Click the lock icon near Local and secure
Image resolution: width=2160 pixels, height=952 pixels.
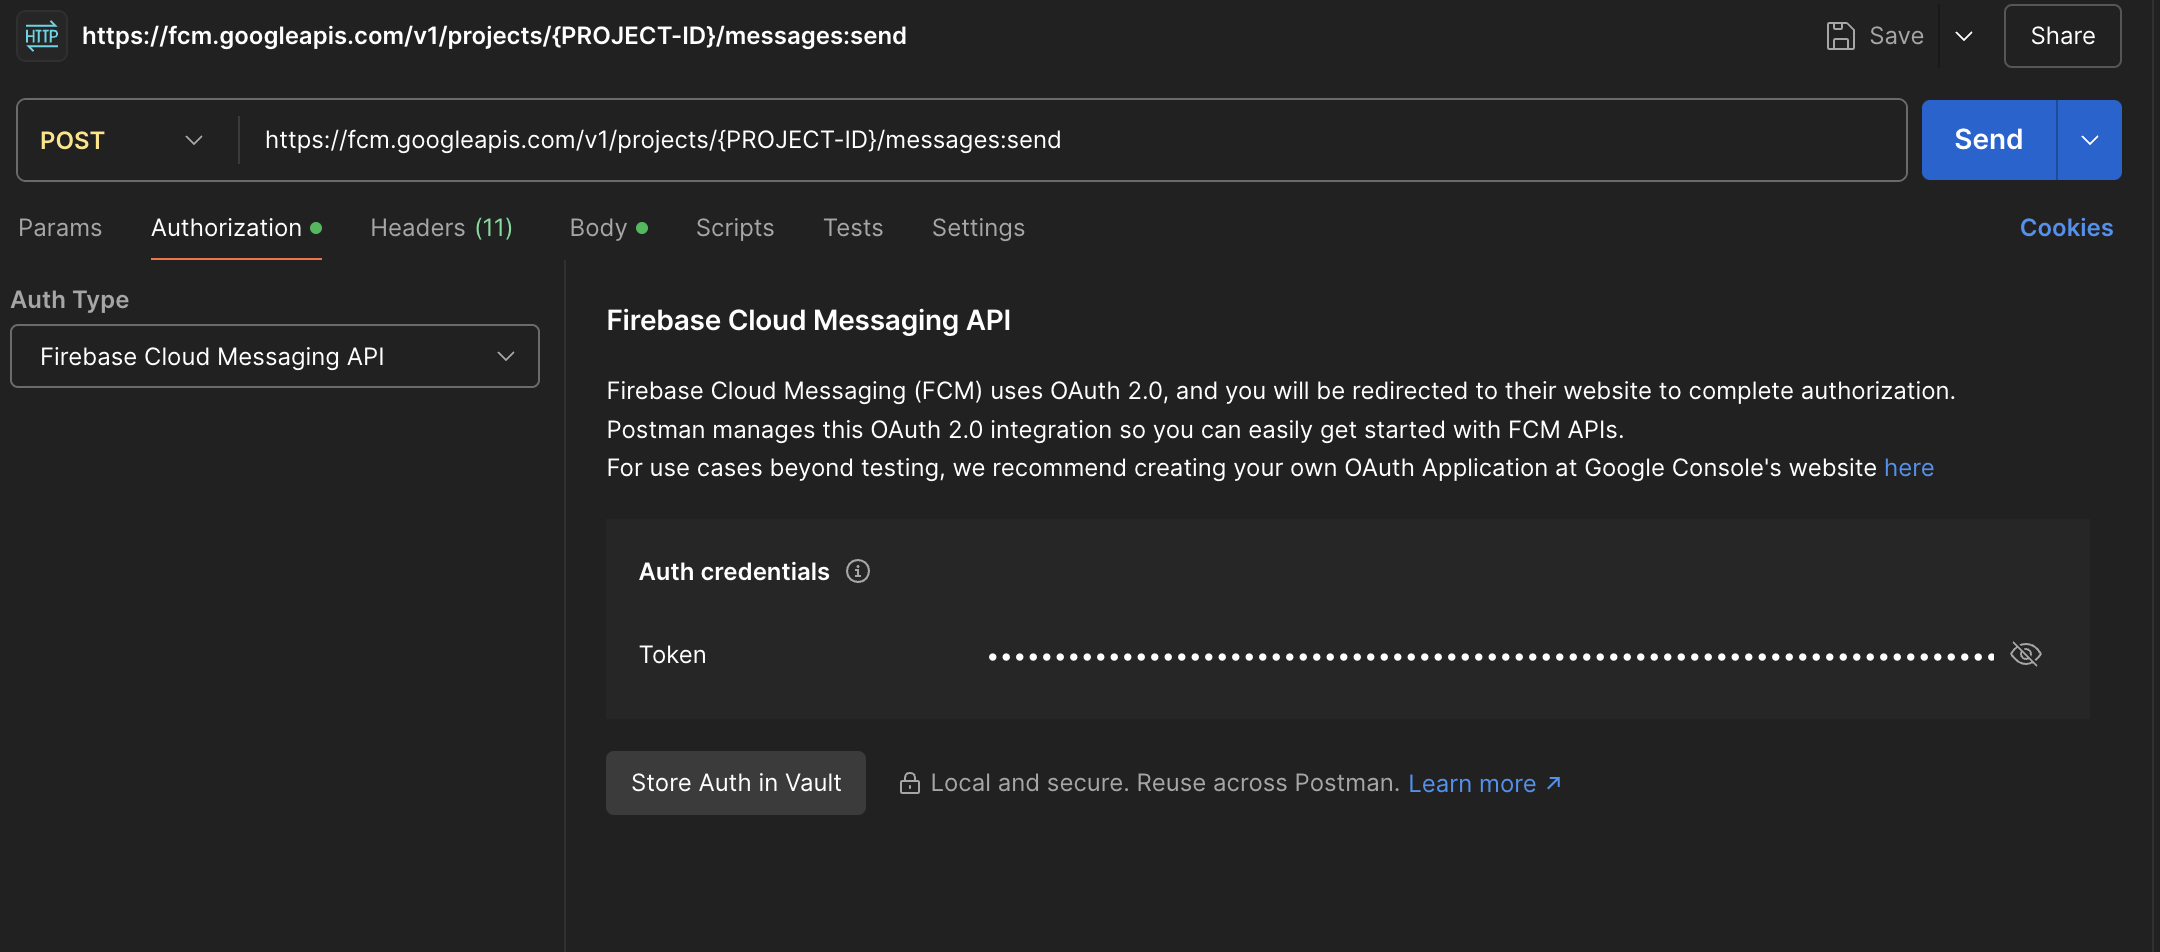(909, 783)
